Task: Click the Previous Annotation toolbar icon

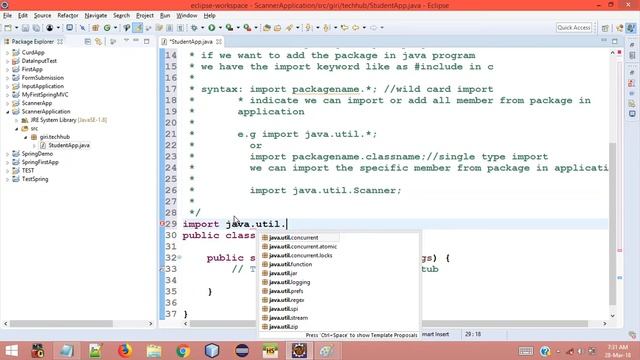Action: pyautogui.click(x=327, y=28)
